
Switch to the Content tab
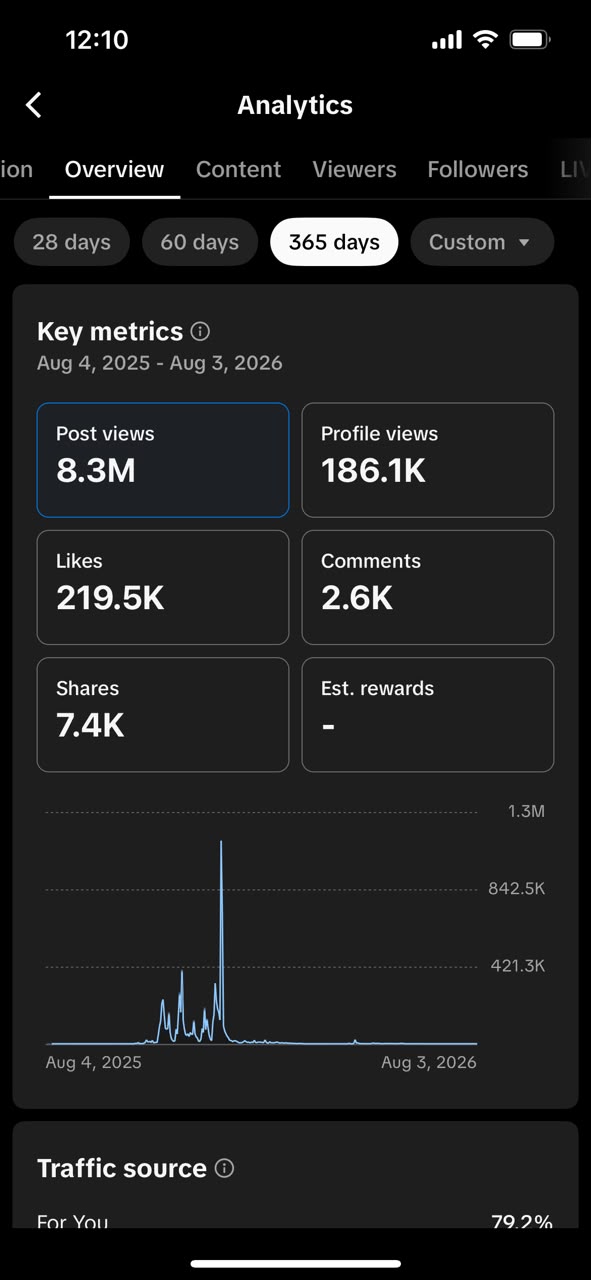(238, 170)
